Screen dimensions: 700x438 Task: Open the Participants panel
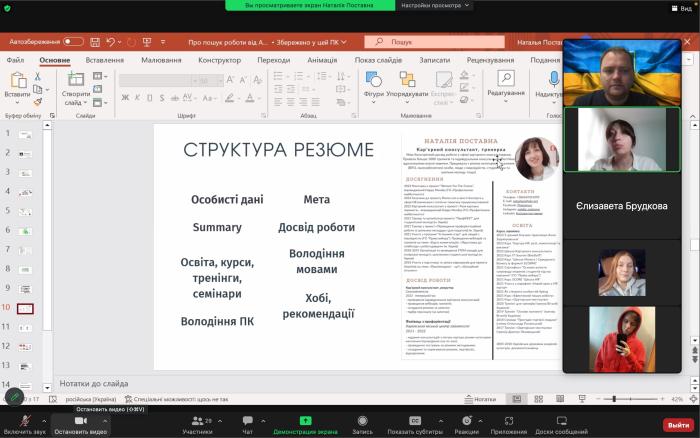(196, 421)
